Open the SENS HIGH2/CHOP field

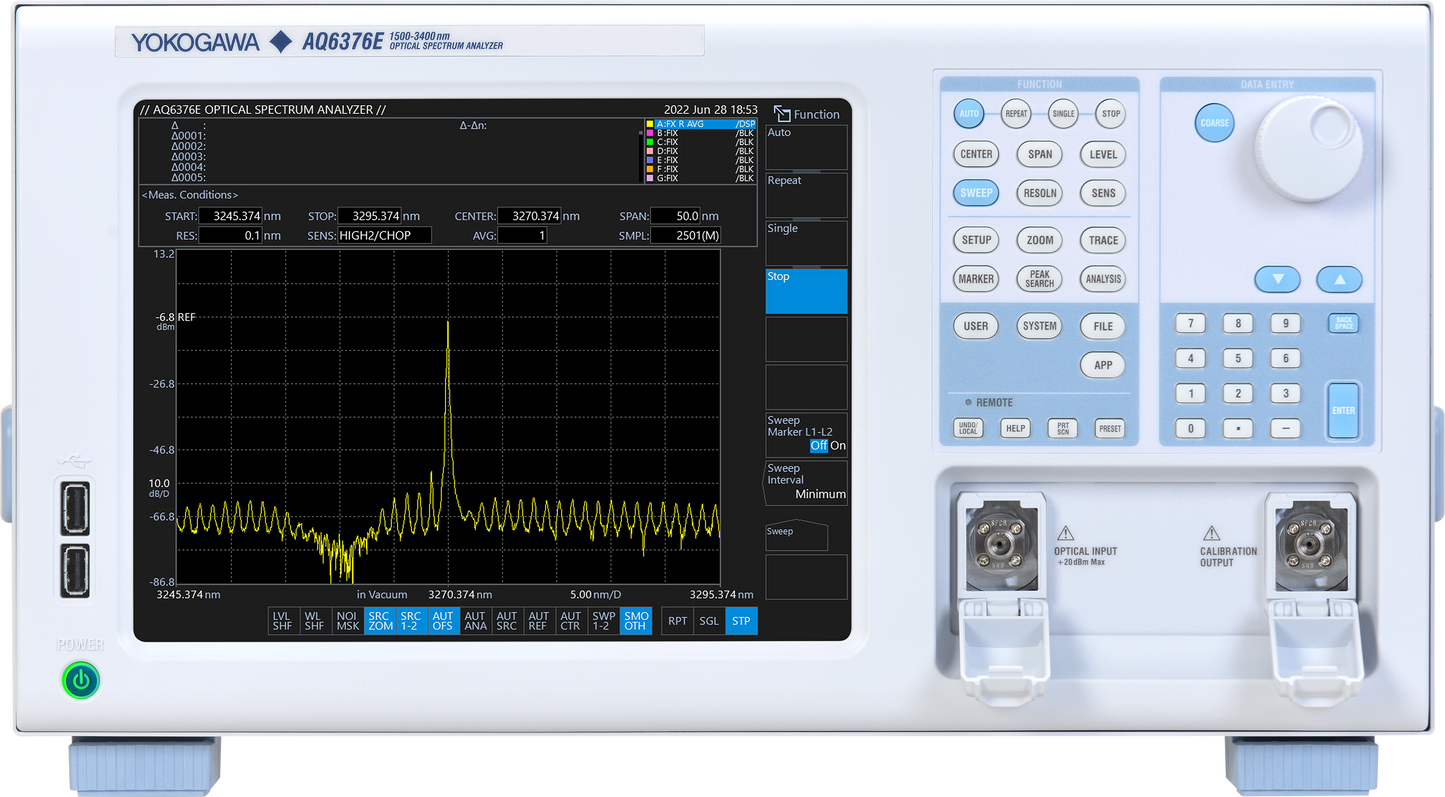tap(384, 236)
